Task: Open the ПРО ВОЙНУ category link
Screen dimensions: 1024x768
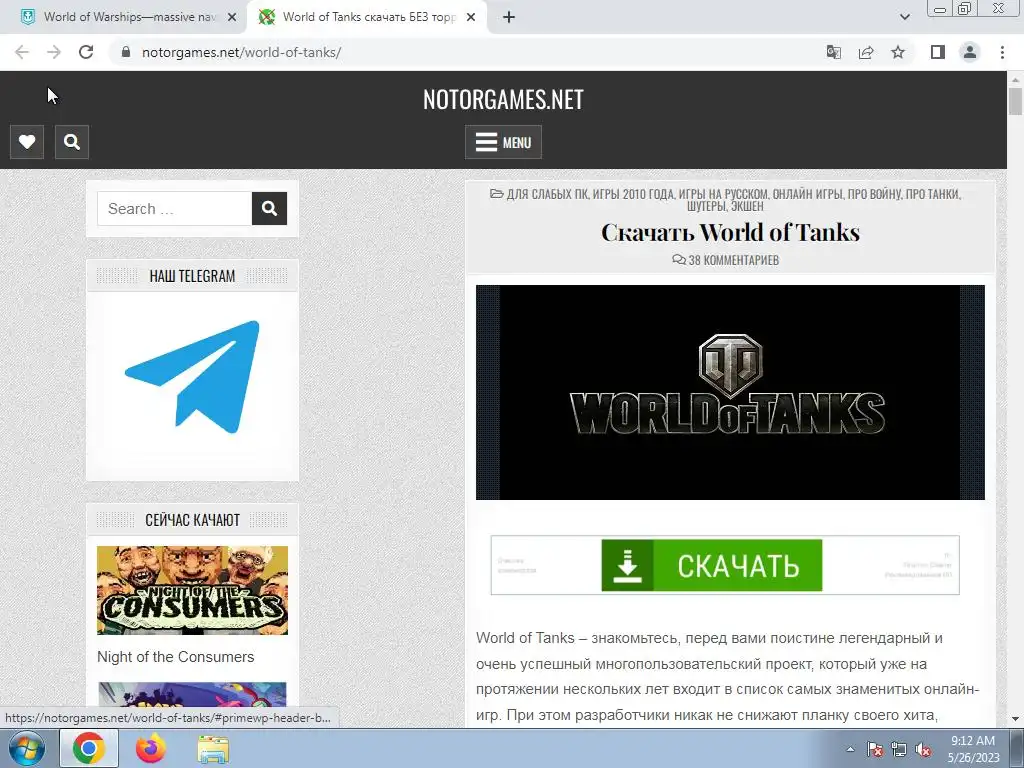Action: click(874, 194)
